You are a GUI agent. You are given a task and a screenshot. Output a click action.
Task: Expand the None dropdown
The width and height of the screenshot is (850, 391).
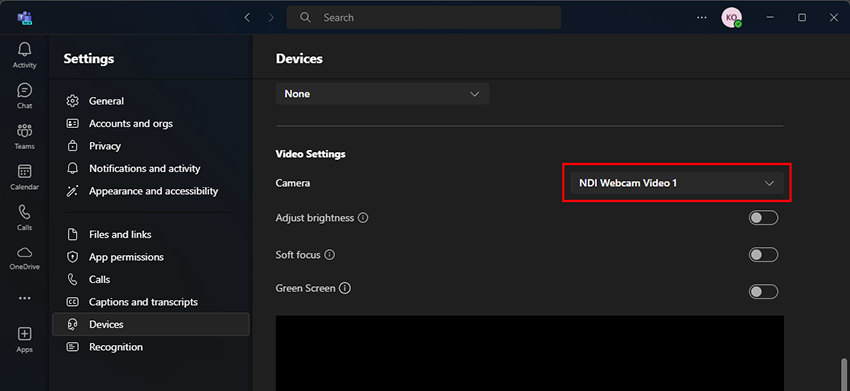coord(382,94)
